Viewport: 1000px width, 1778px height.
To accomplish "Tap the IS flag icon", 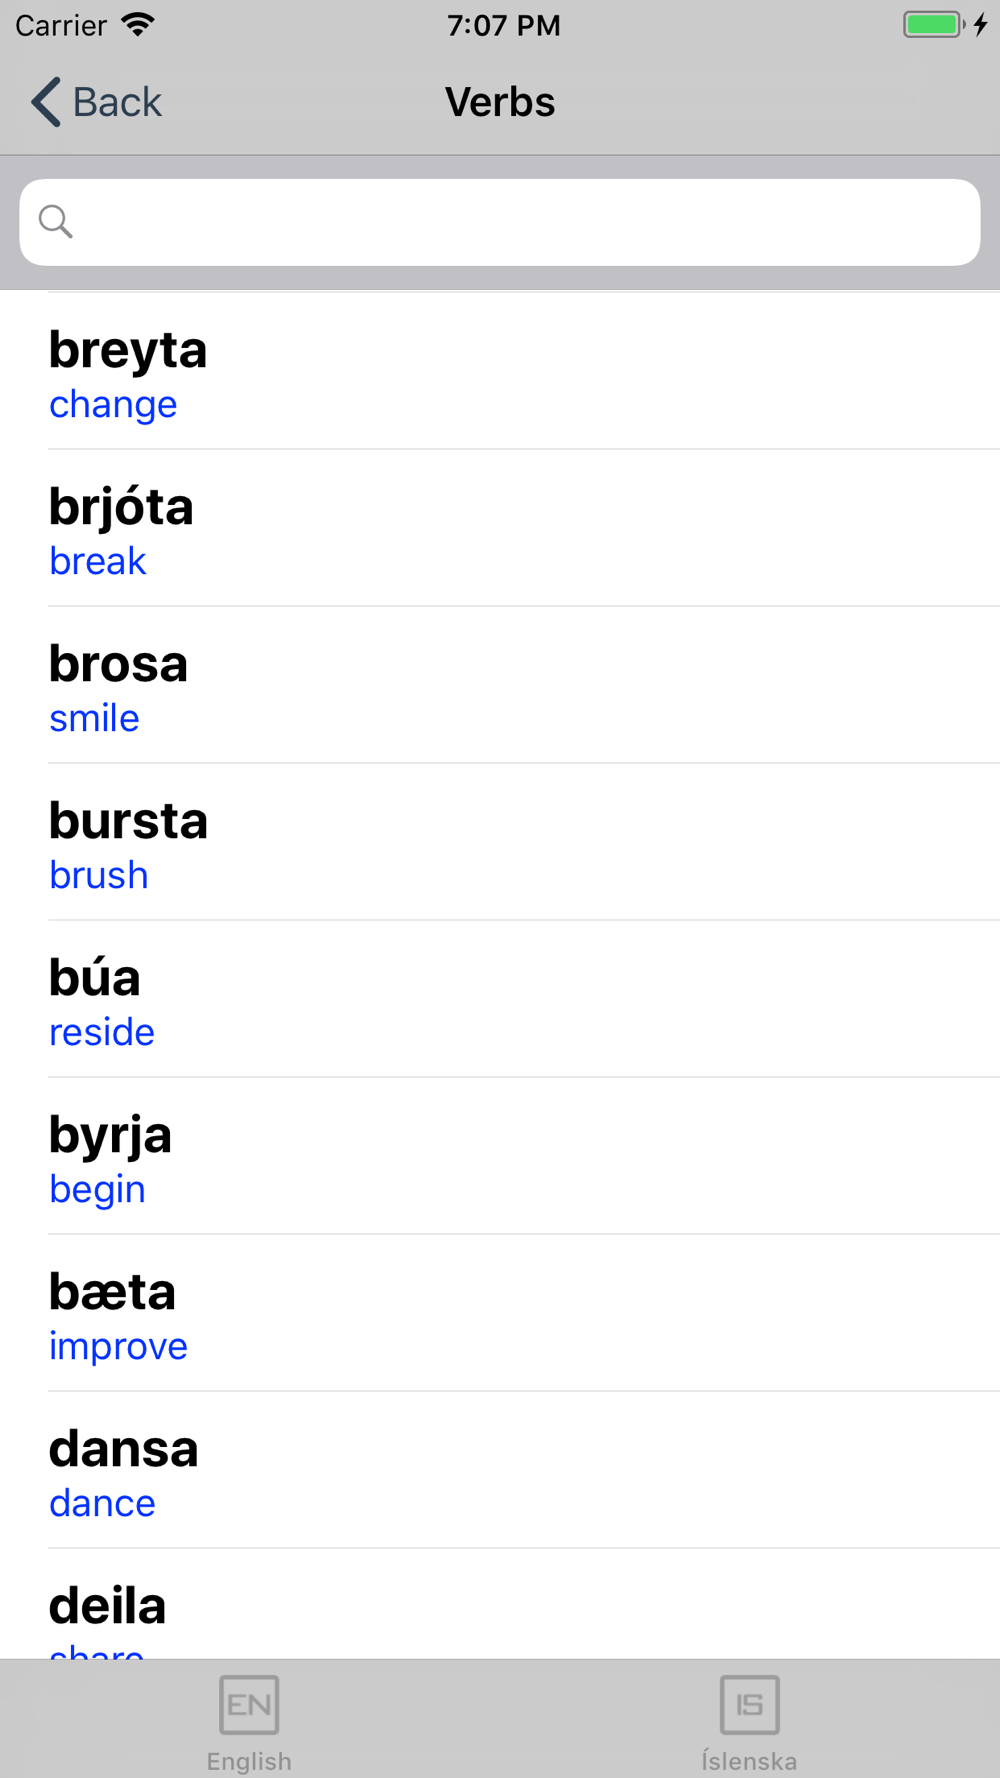I will (749, 1704).
